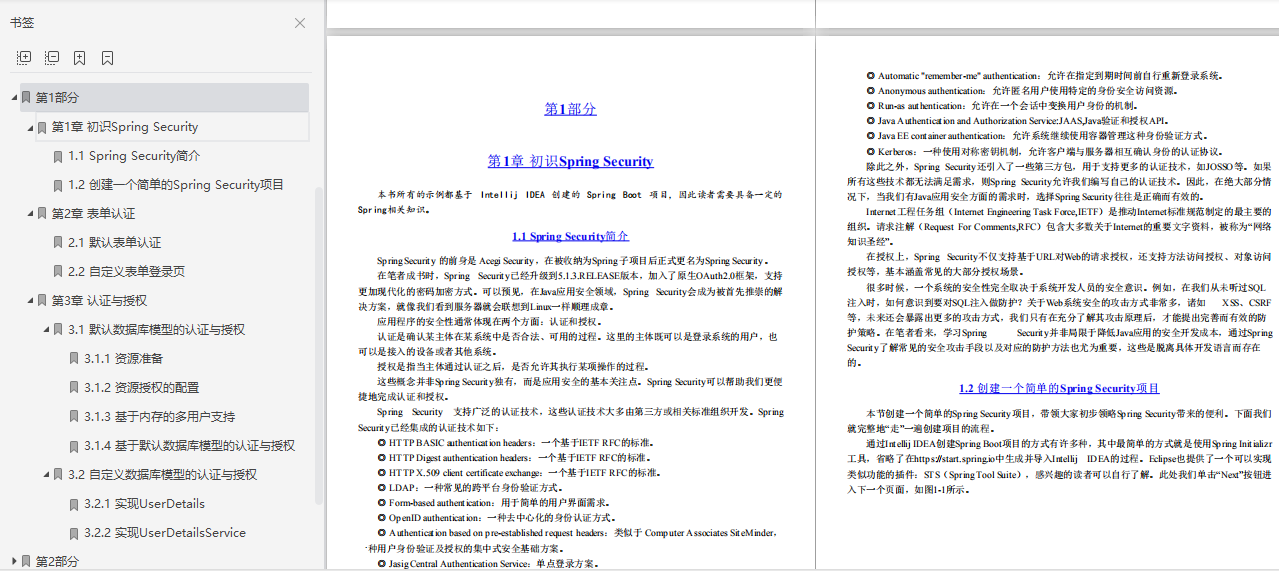This screenshot has width=1279, height=571.
Task: Jump to bookmark 第2章 表单认证
Action: pyautogui.click(x=93, y=214)
